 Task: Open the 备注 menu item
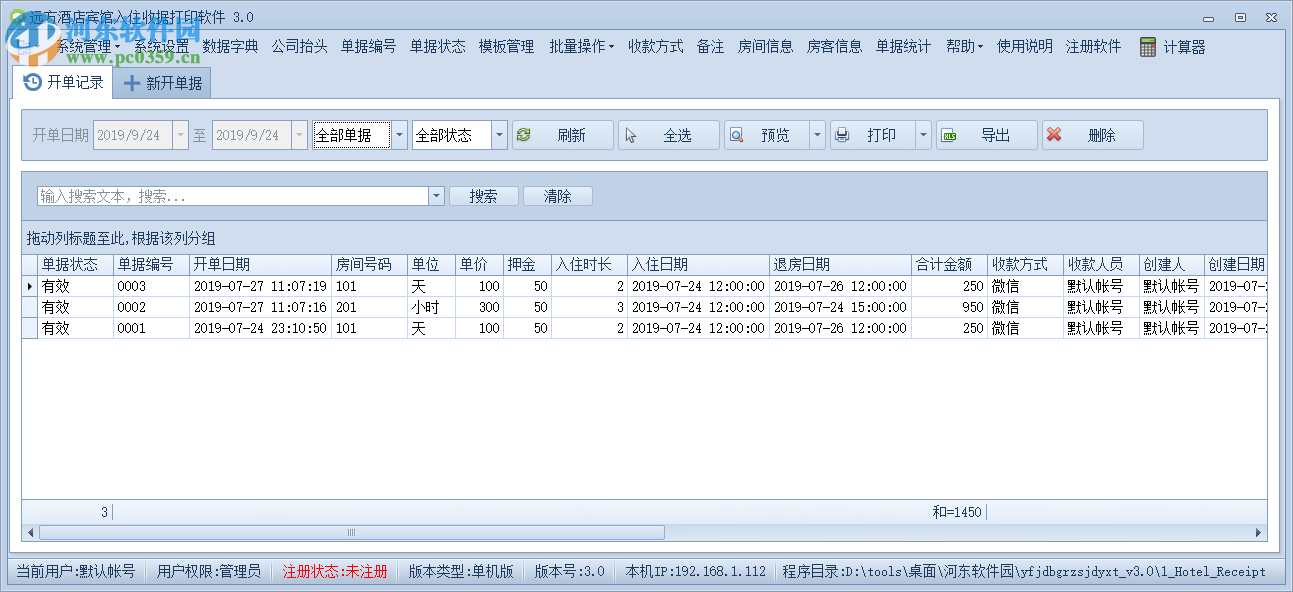click(x=710, y=46)
